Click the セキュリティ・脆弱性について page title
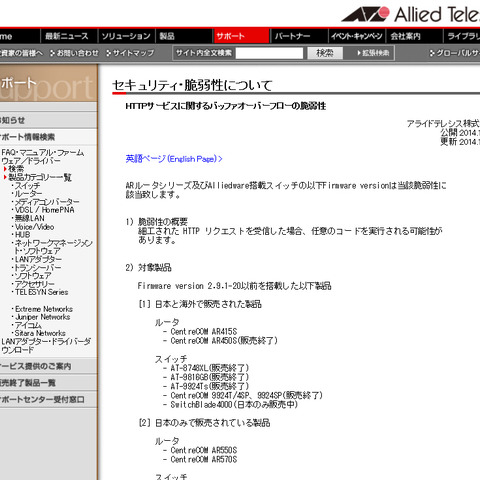Viewport: 480px width, 480px height. point(192,85)
